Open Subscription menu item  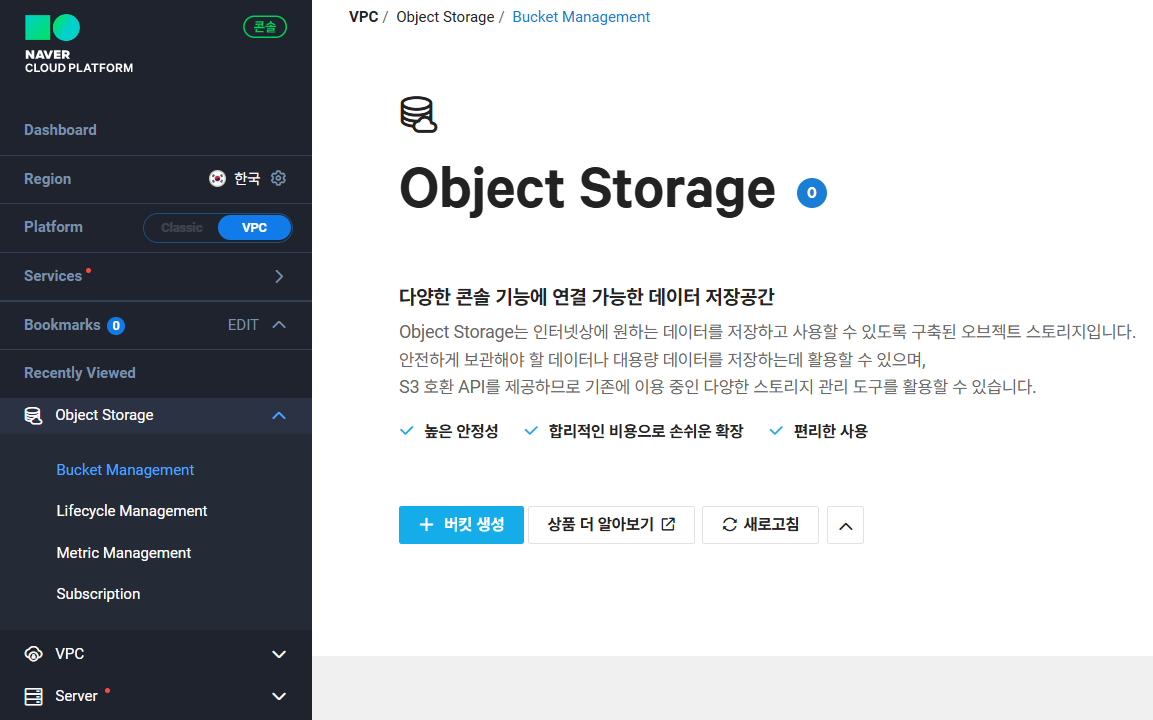point(98,594)
